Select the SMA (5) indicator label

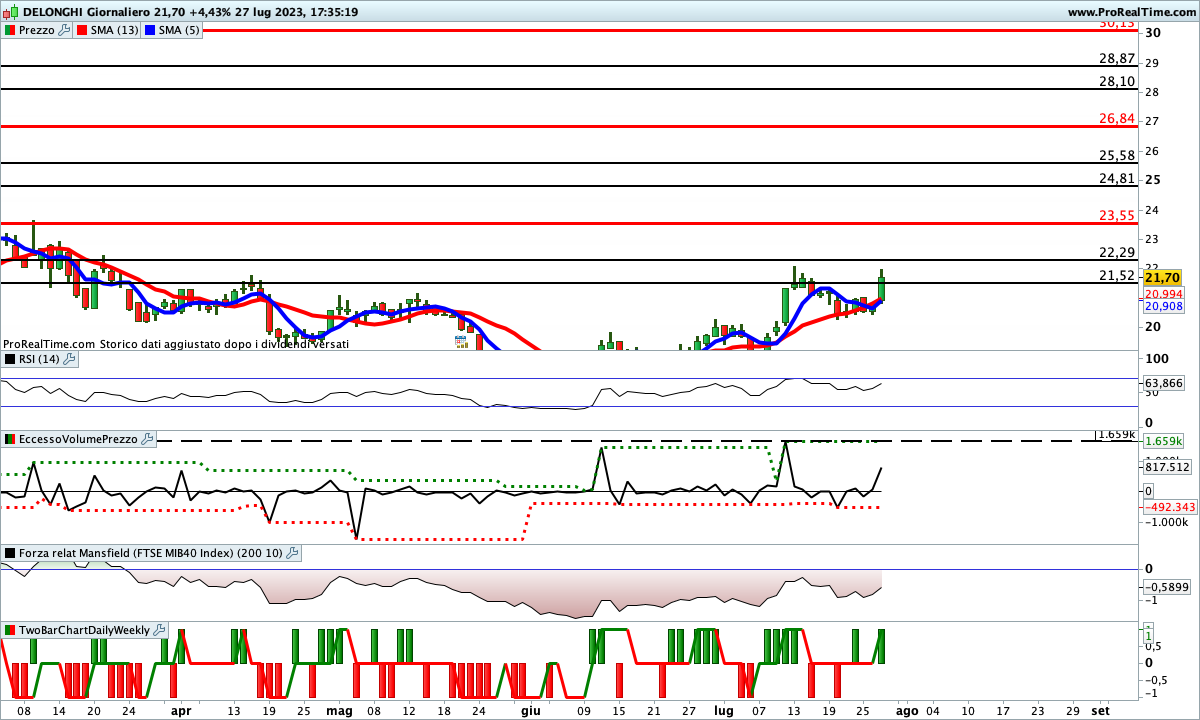pyautogui.click(x=180, y=30)
